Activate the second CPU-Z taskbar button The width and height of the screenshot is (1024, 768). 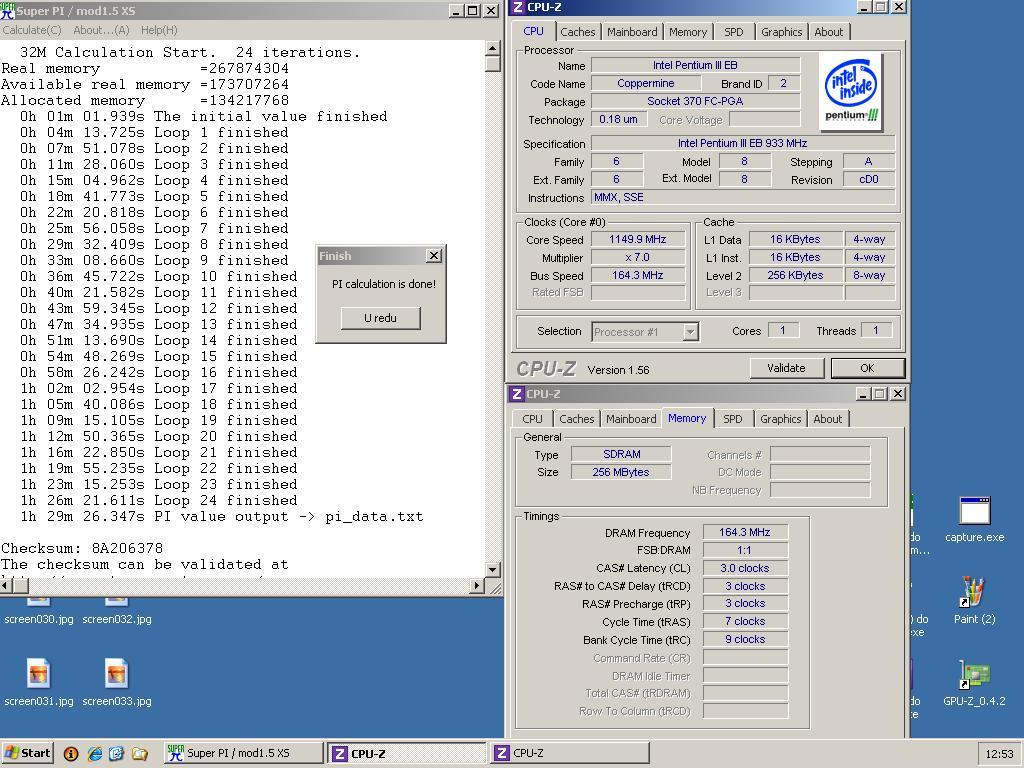(569, 753)
